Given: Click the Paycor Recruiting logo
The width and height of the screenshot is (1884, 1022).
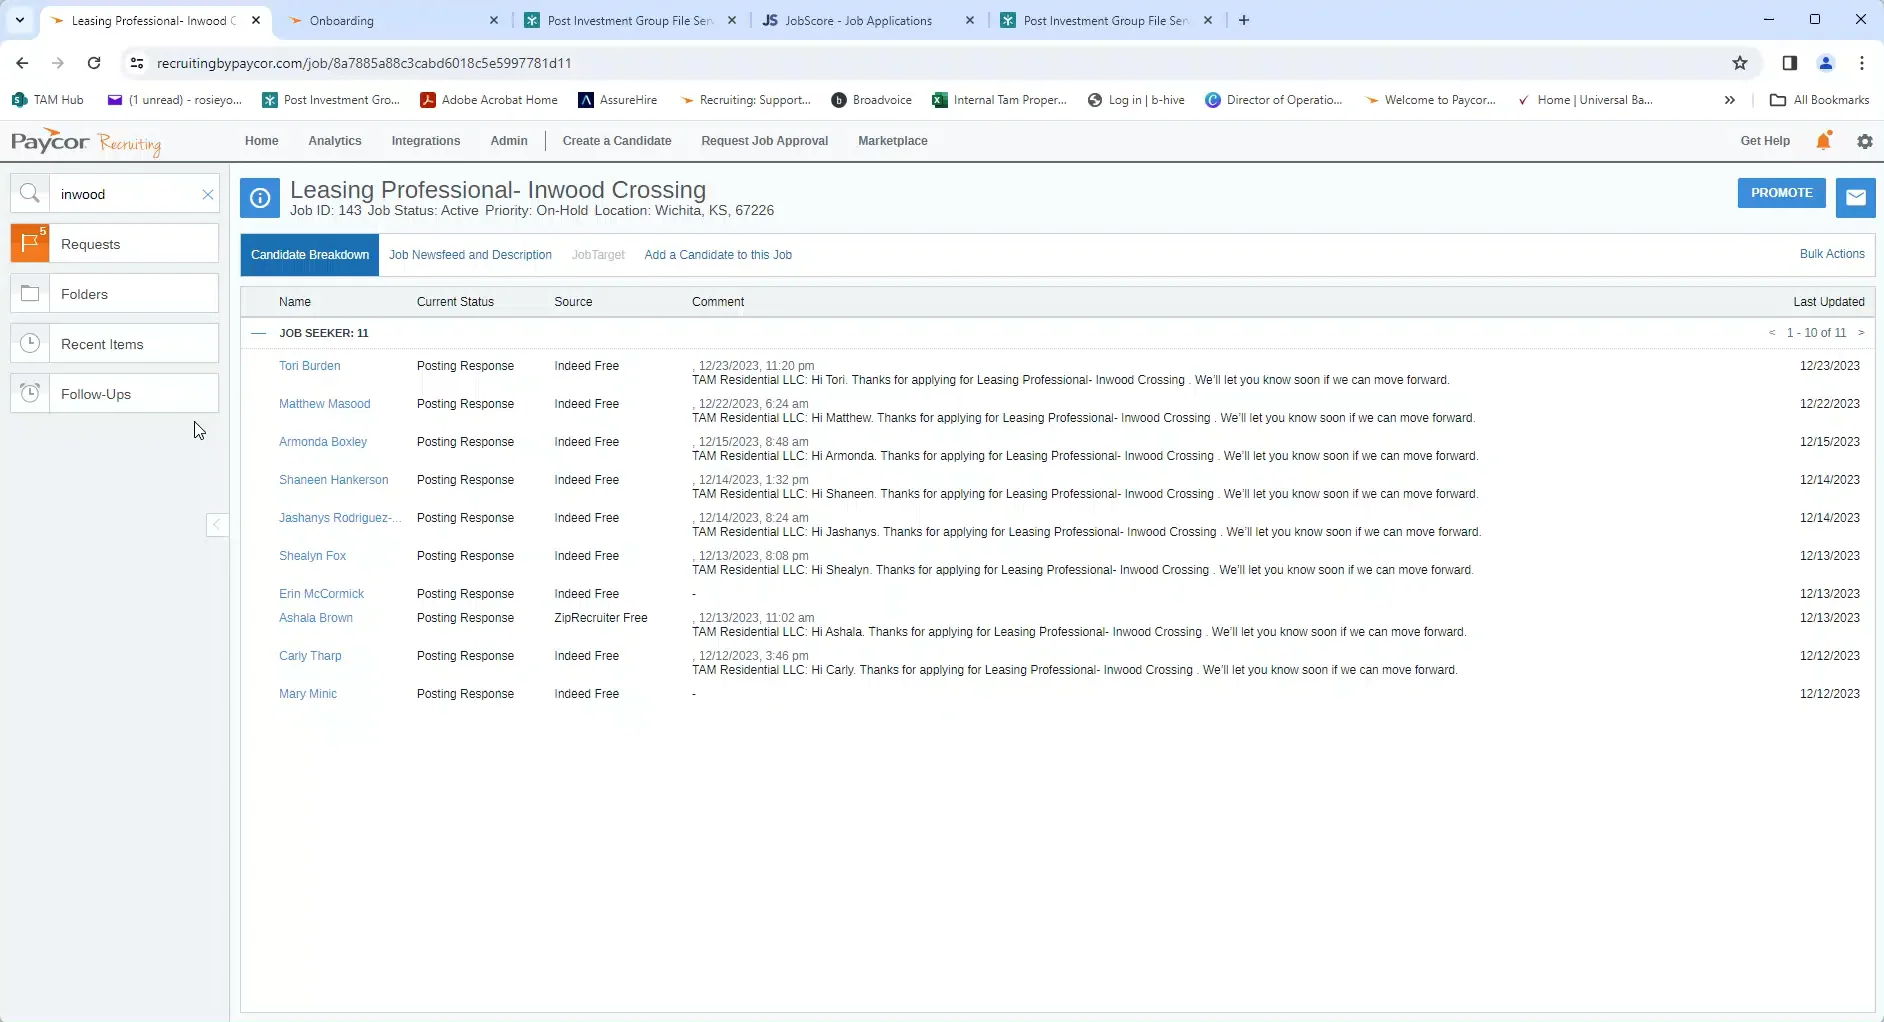Looking at the screenshot, I should click(86, 142).
